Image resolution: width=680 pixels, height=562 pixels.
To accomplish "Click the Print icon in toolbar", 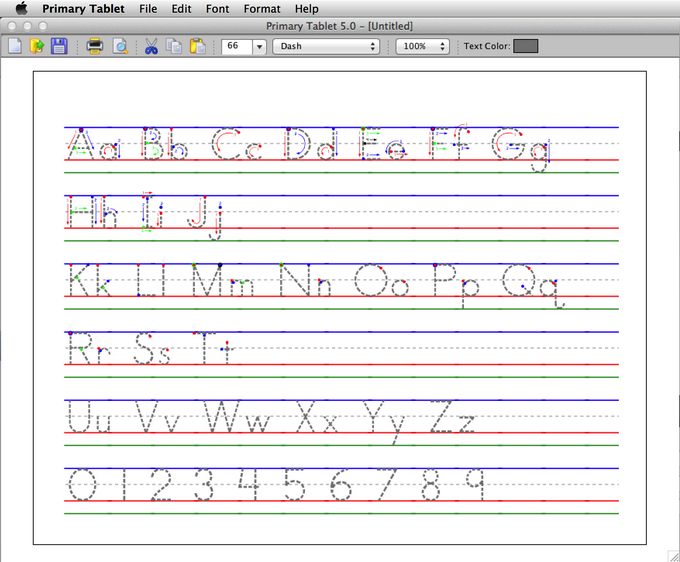I will 95,46.
